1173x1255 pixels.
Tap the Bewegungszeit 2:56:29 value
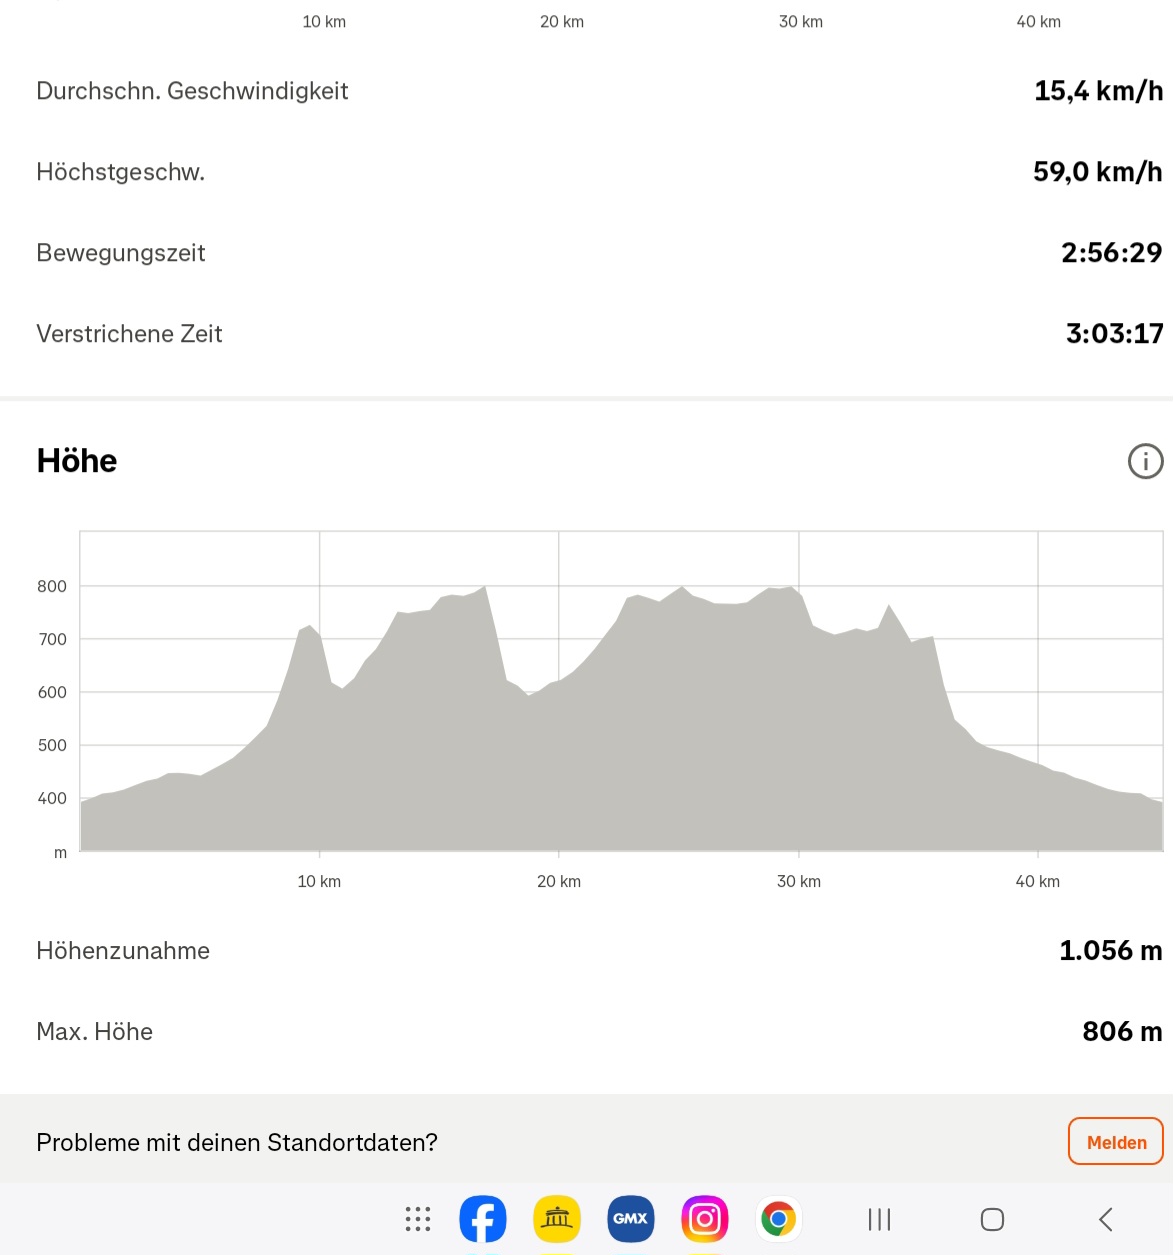pos(1111,252)
